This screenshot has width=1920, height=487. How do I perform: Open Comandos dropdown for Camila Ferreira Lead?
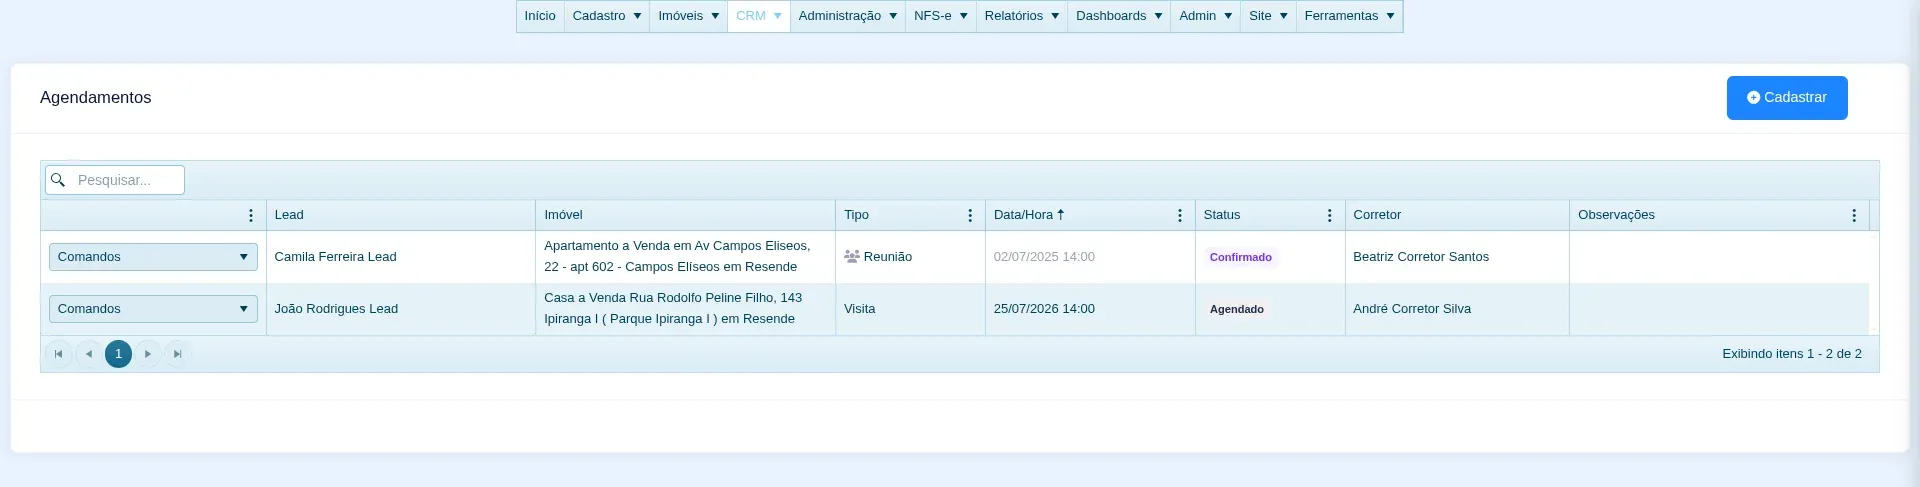click(x=153, y=257)
